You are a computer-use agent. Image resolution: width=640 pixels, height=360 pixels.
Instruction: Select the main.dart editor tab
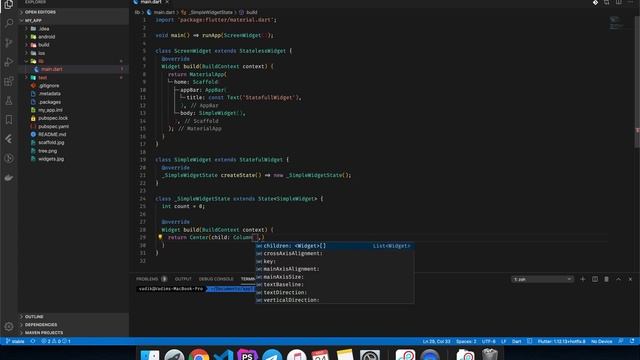151,2
